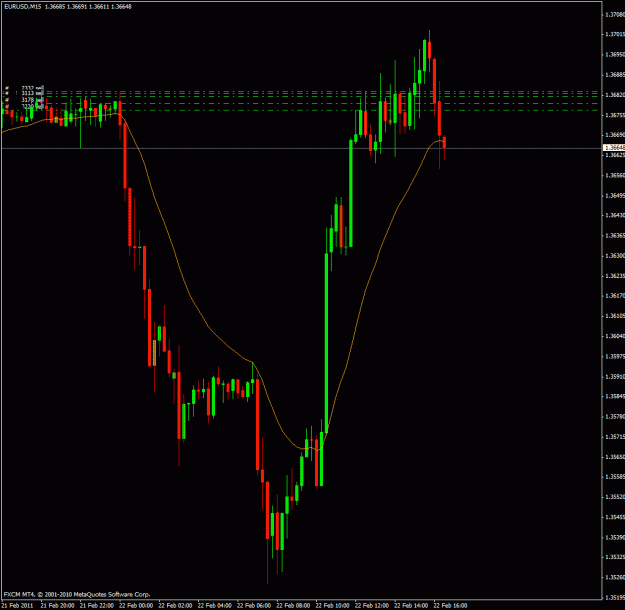This screenshot has width=625, height=610.
Task: Click the 1.35780 price axis label
Action: click(615, 416)
